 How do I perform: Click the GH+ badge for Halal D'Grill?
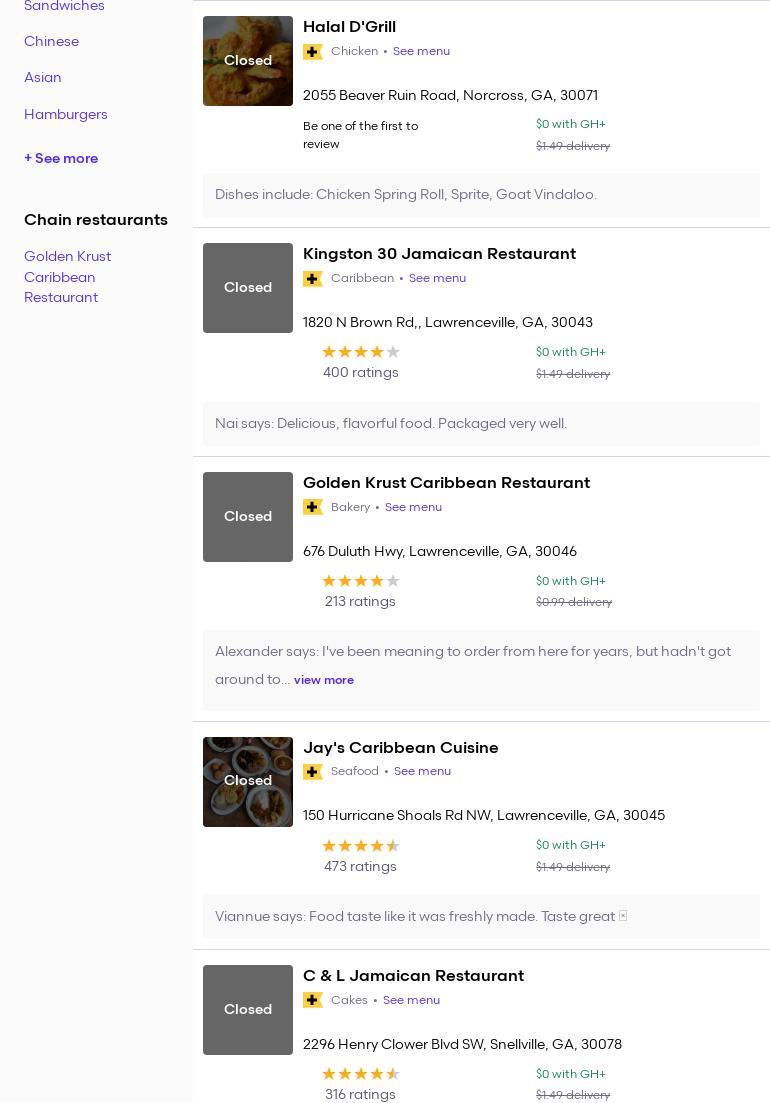click(x=313, y=52)
